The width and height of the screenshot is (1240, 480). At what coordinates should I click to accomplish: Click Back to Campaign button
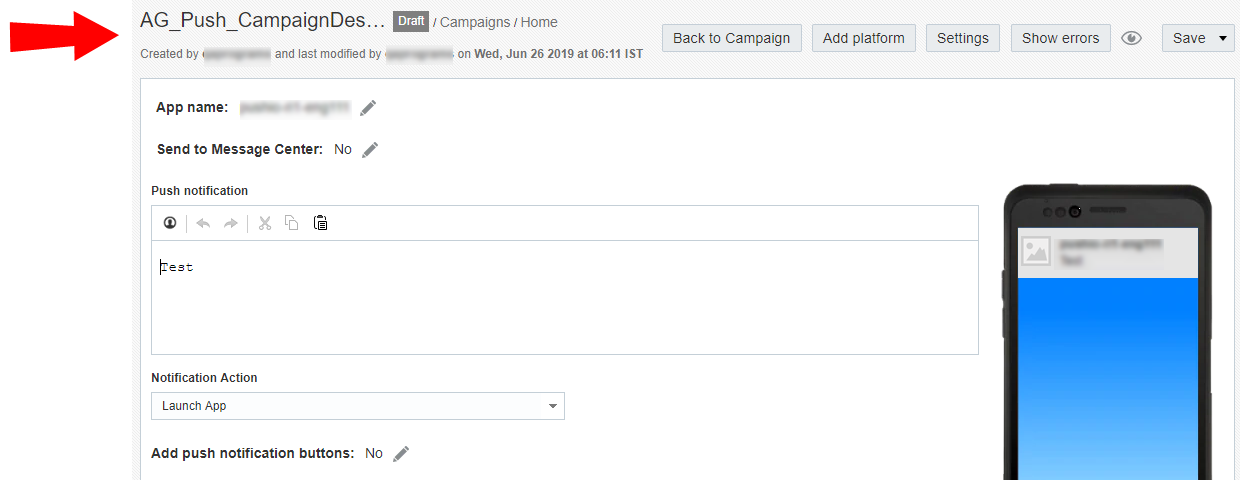(731, 39)
